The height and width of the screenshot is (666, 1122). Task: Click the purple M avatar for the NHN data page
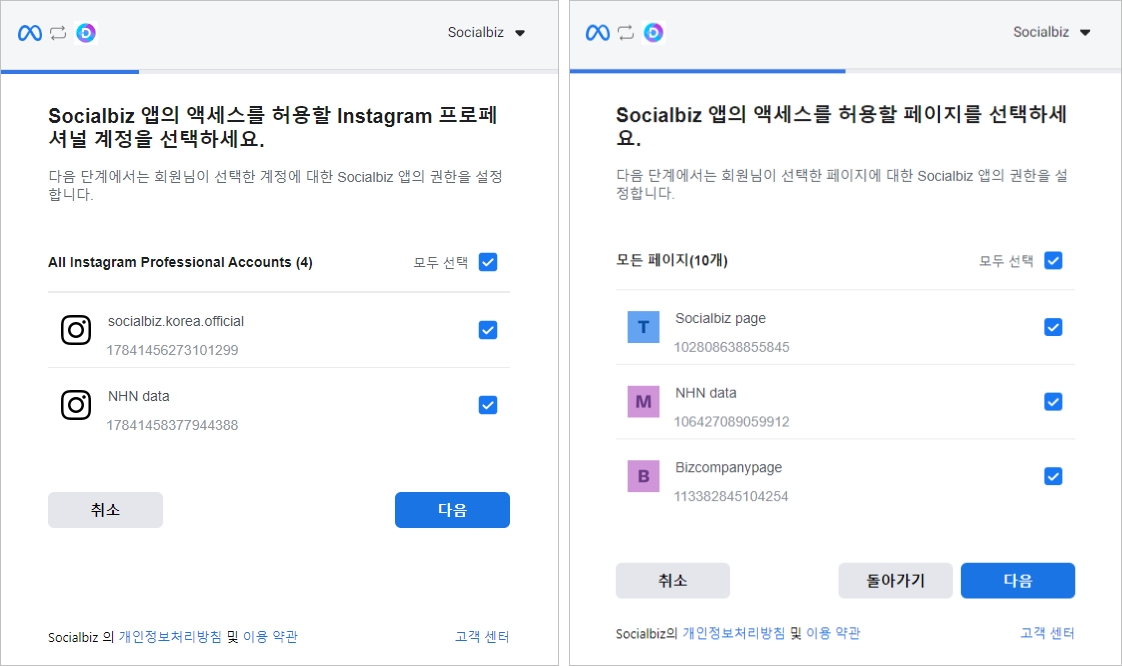643,402
